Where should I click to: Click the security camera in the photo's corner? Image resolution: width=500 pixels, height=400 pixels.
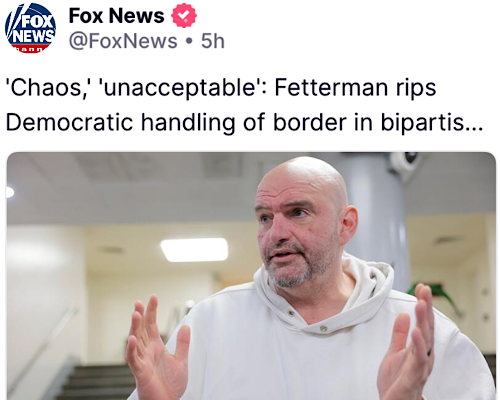pyautogui.click(x=405, y=163)
